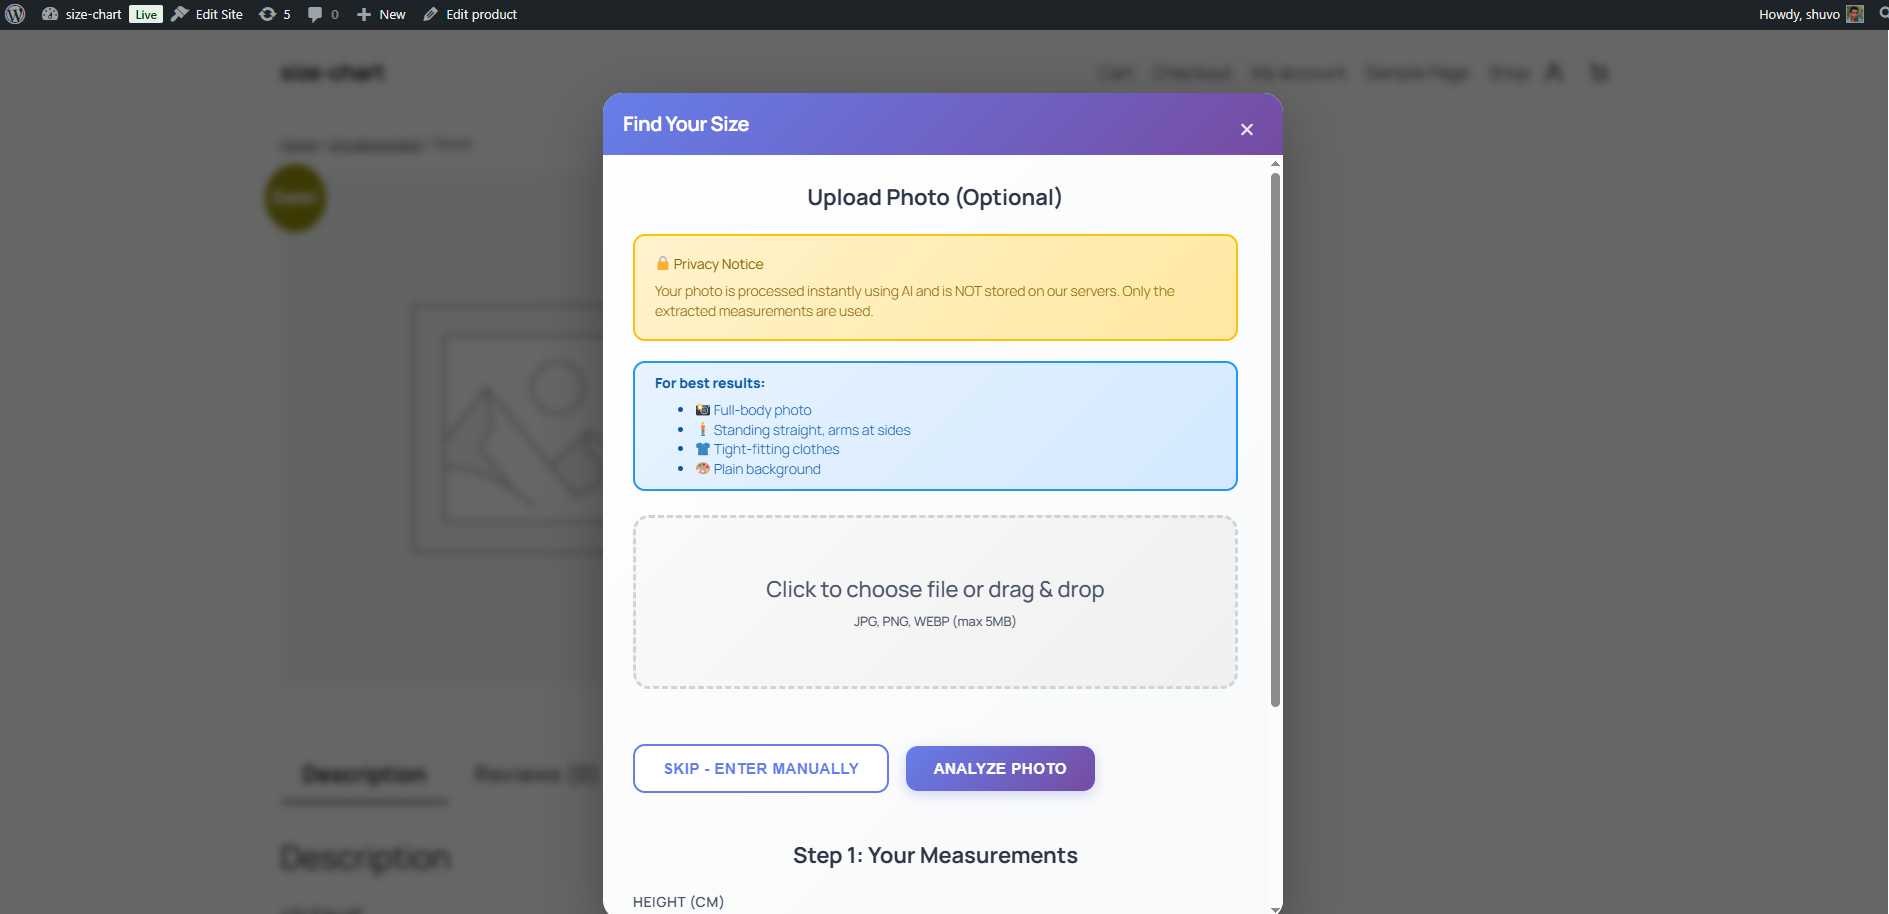The height and width of the screenshot is (914, 1889).
Task: Click the updates icon showing 5
Action: point(274,14)
